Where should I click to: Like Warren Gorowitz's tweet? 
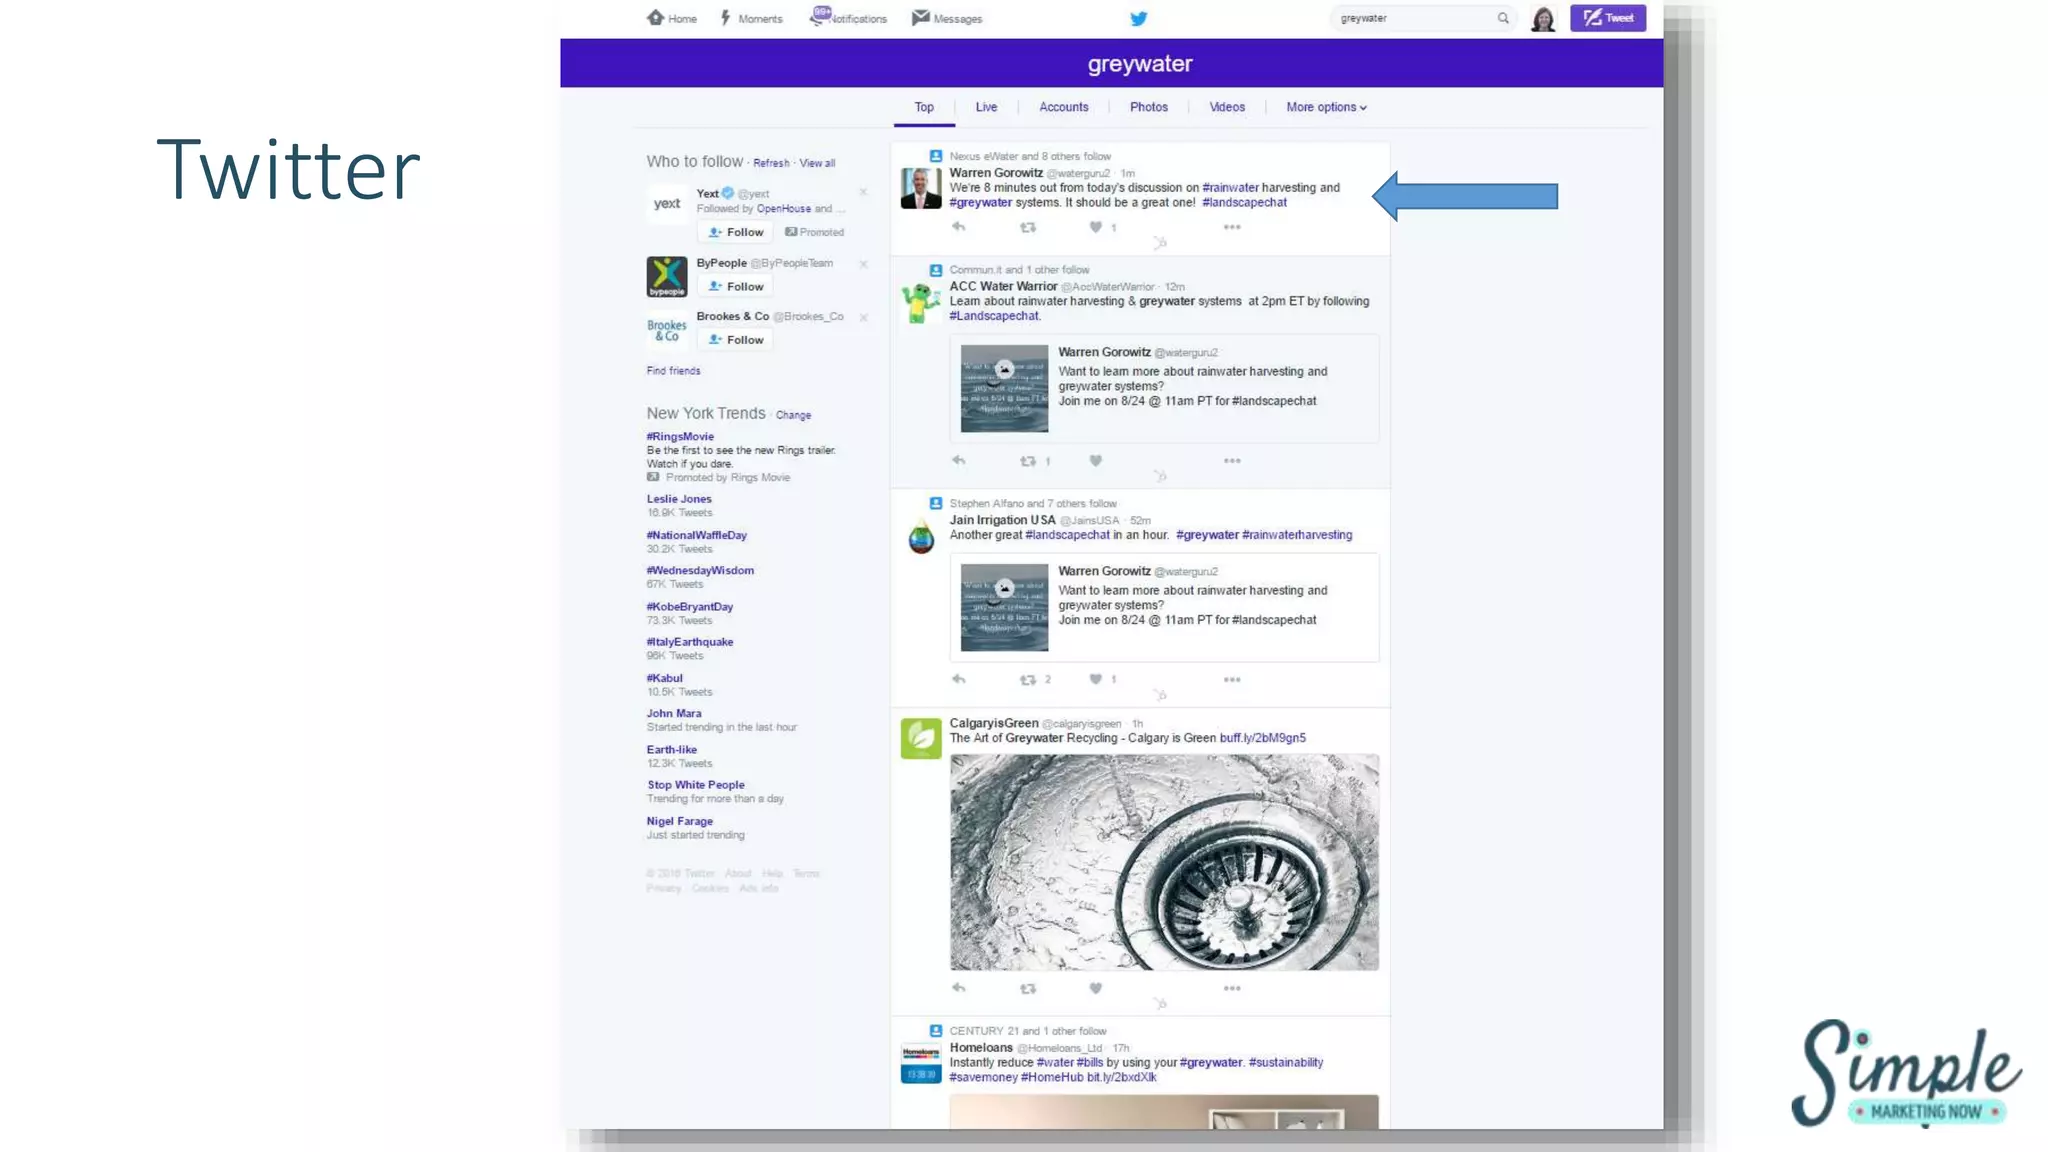[x=1095, y=227]
